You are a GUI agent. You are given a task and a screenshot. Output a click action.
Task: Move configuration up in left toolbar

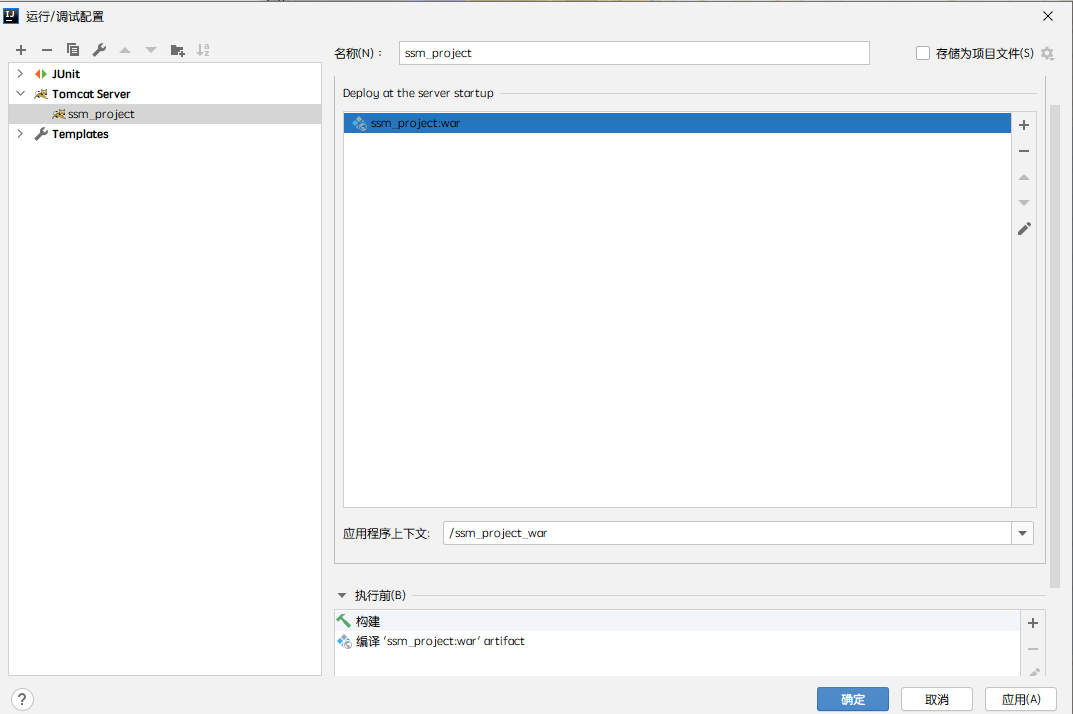coord(125,50)
